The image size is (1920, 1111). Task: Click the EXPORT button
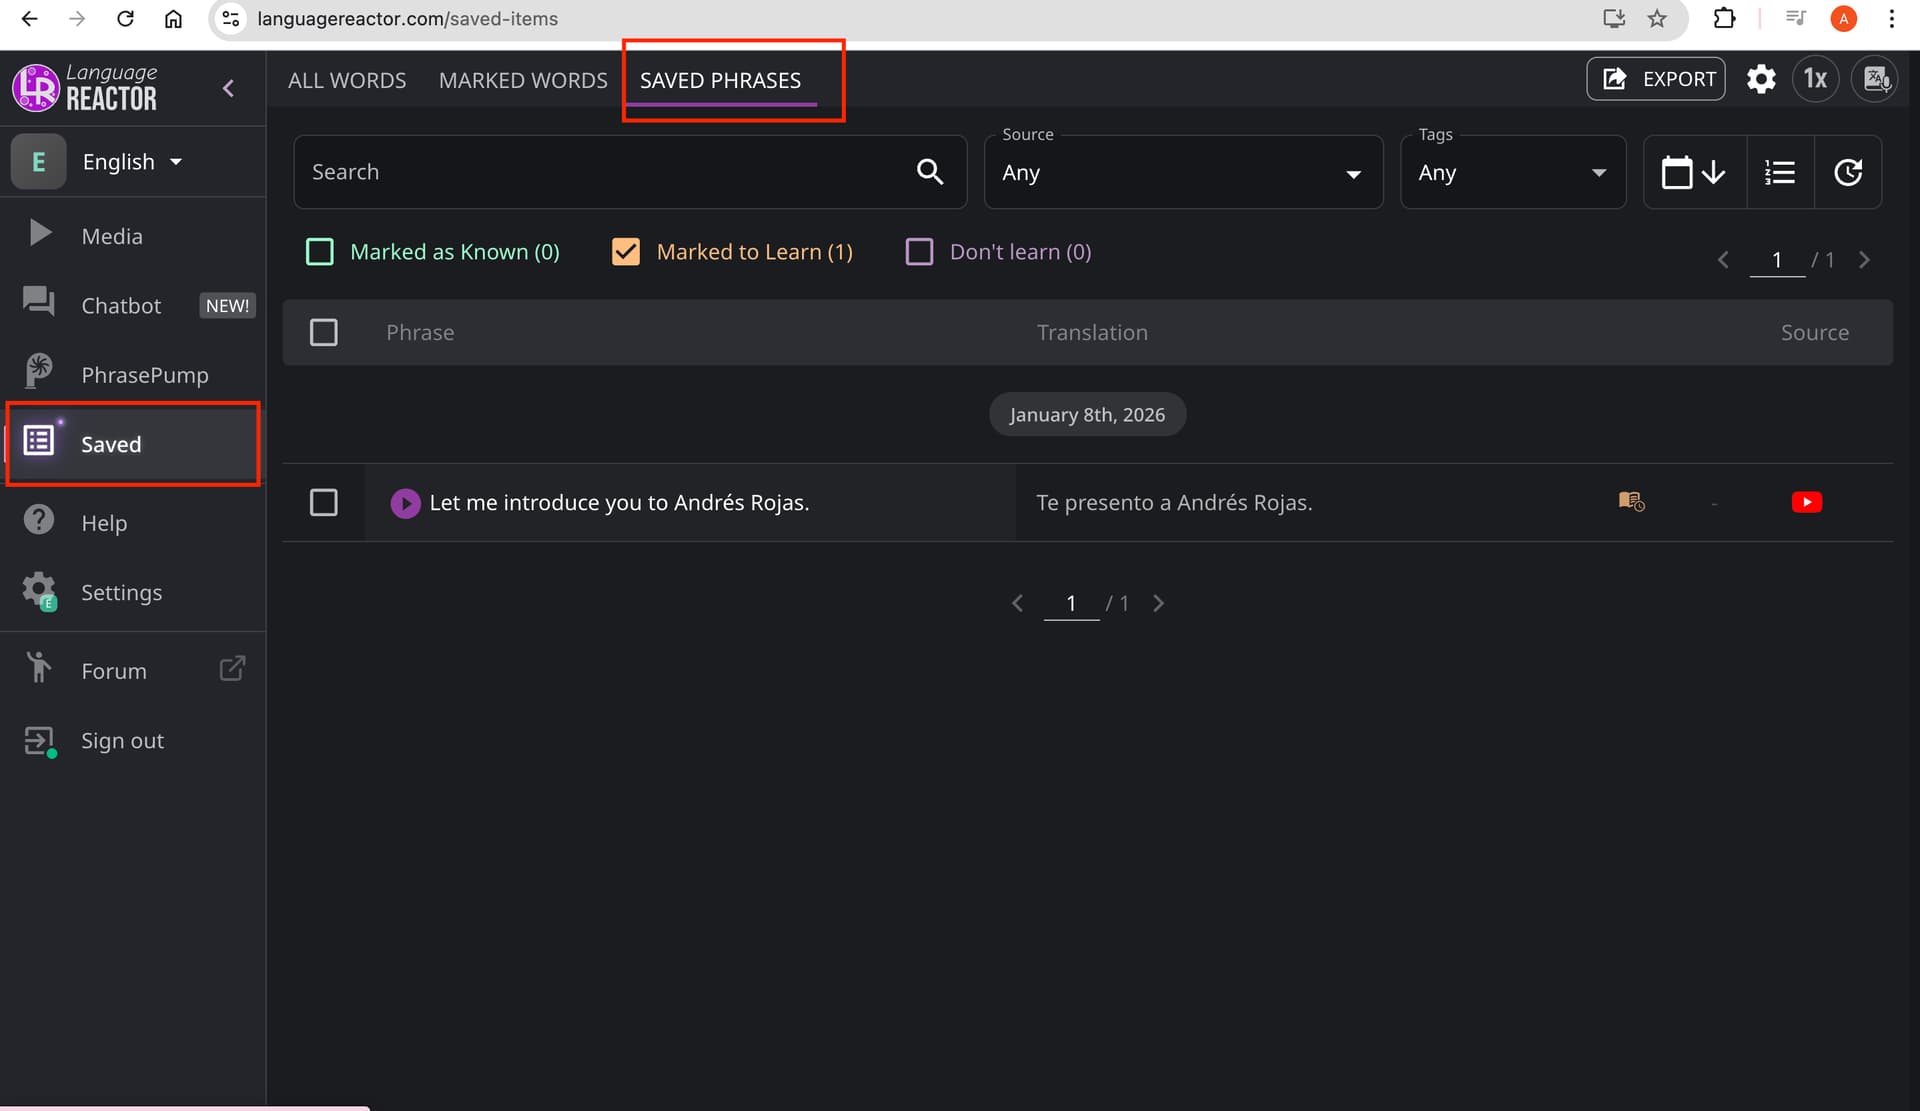click(1656, 79)
